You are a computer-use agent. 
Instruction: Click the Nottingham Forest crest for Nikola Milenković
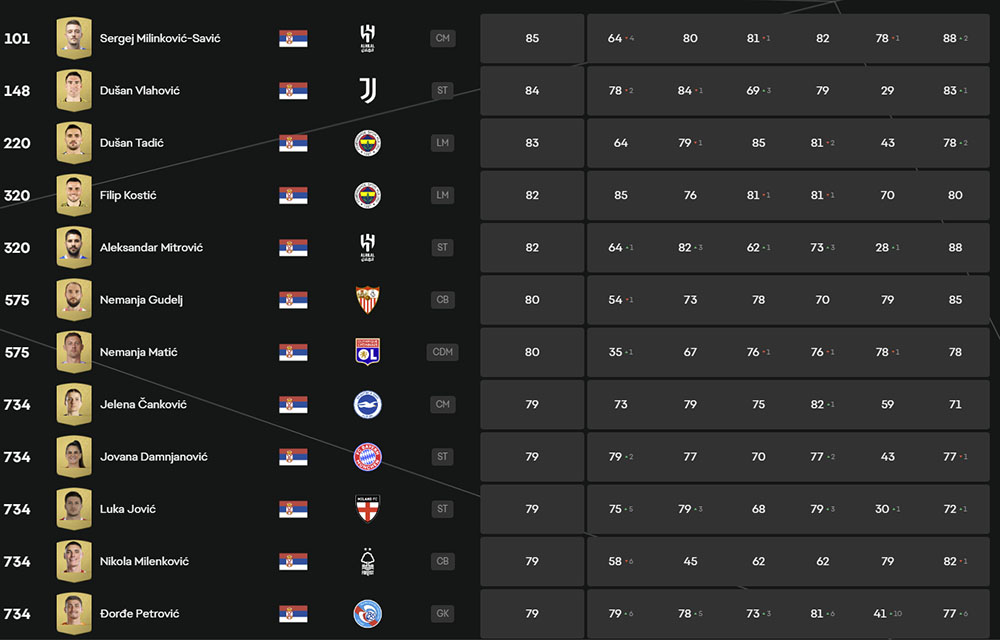tap(367, 561)
